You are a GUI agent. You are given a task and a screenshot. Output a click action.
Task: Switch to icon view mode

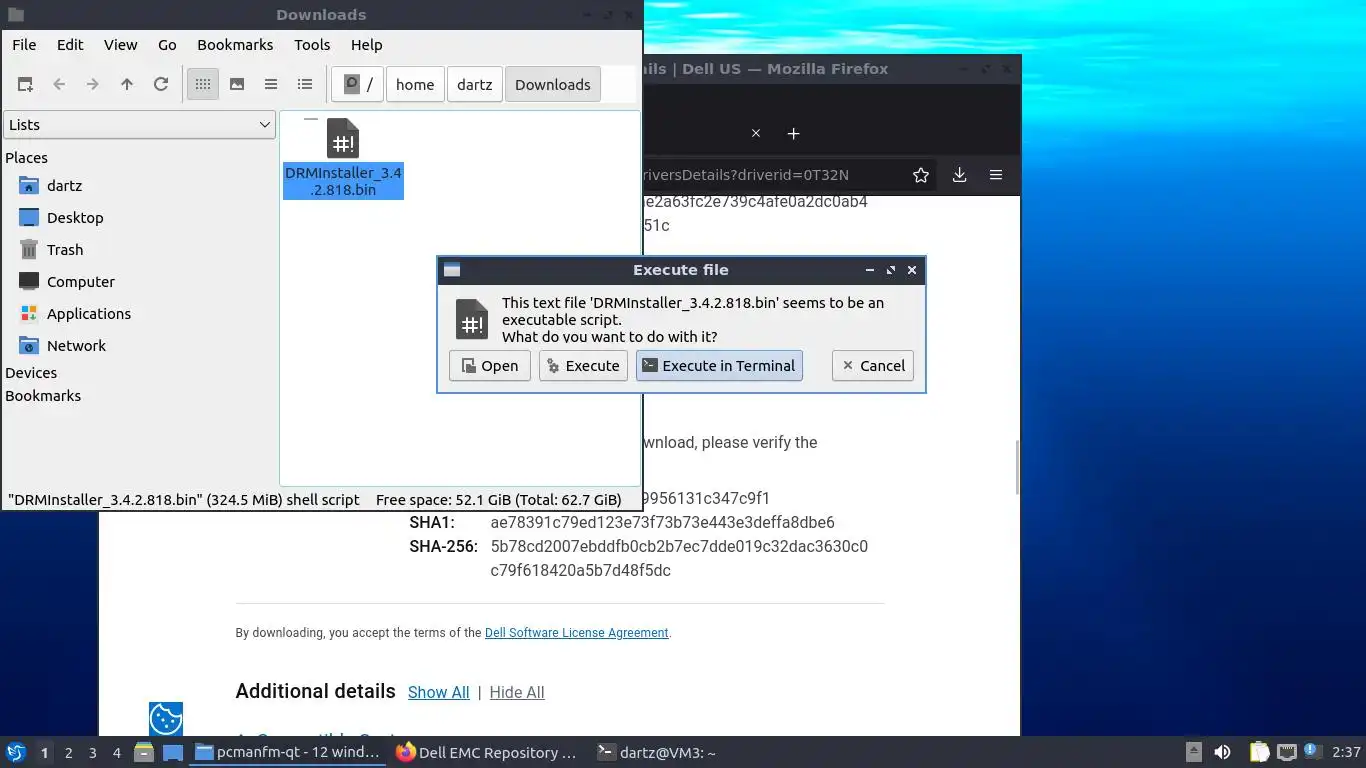point(203,85)
